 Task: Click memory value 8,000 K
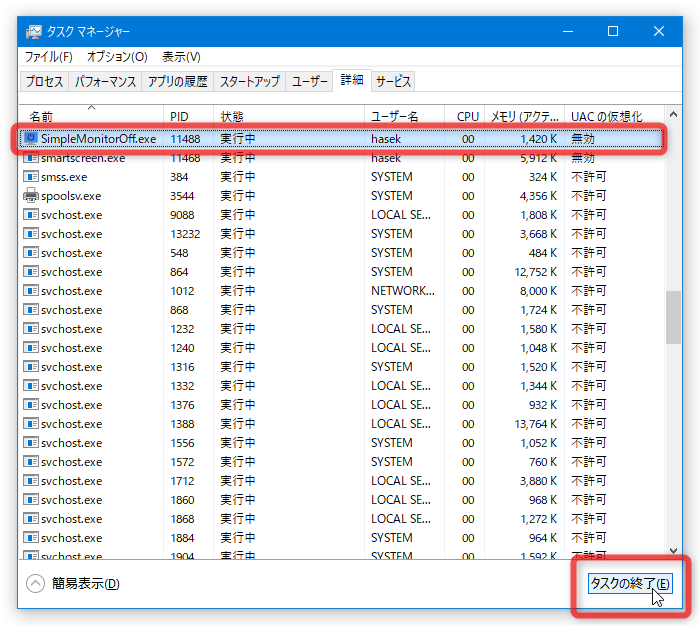tap(538, 291)
